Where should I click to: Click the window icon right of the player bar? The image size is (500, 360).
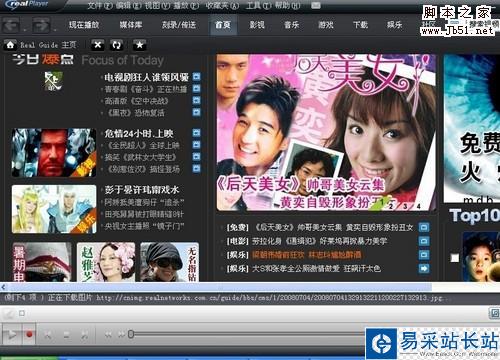point(494,313)
